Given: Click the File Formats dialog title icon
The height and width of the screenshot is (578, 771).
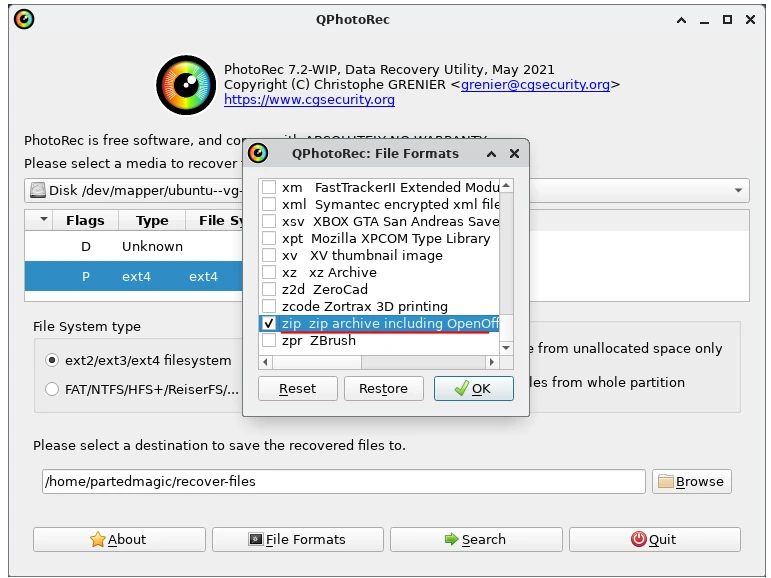Looking at the screenshot, I should point(258,153).
